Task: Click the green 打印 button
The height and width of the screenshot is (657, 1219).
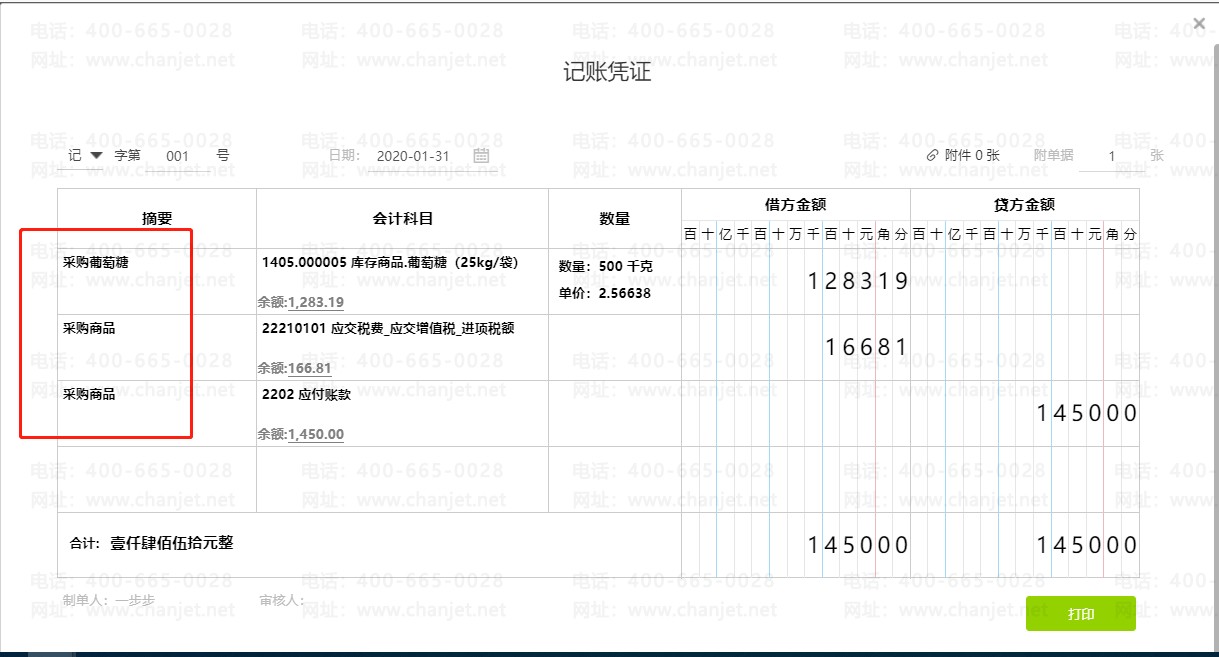Action: pyautogui.click(x=1081, y=613)
